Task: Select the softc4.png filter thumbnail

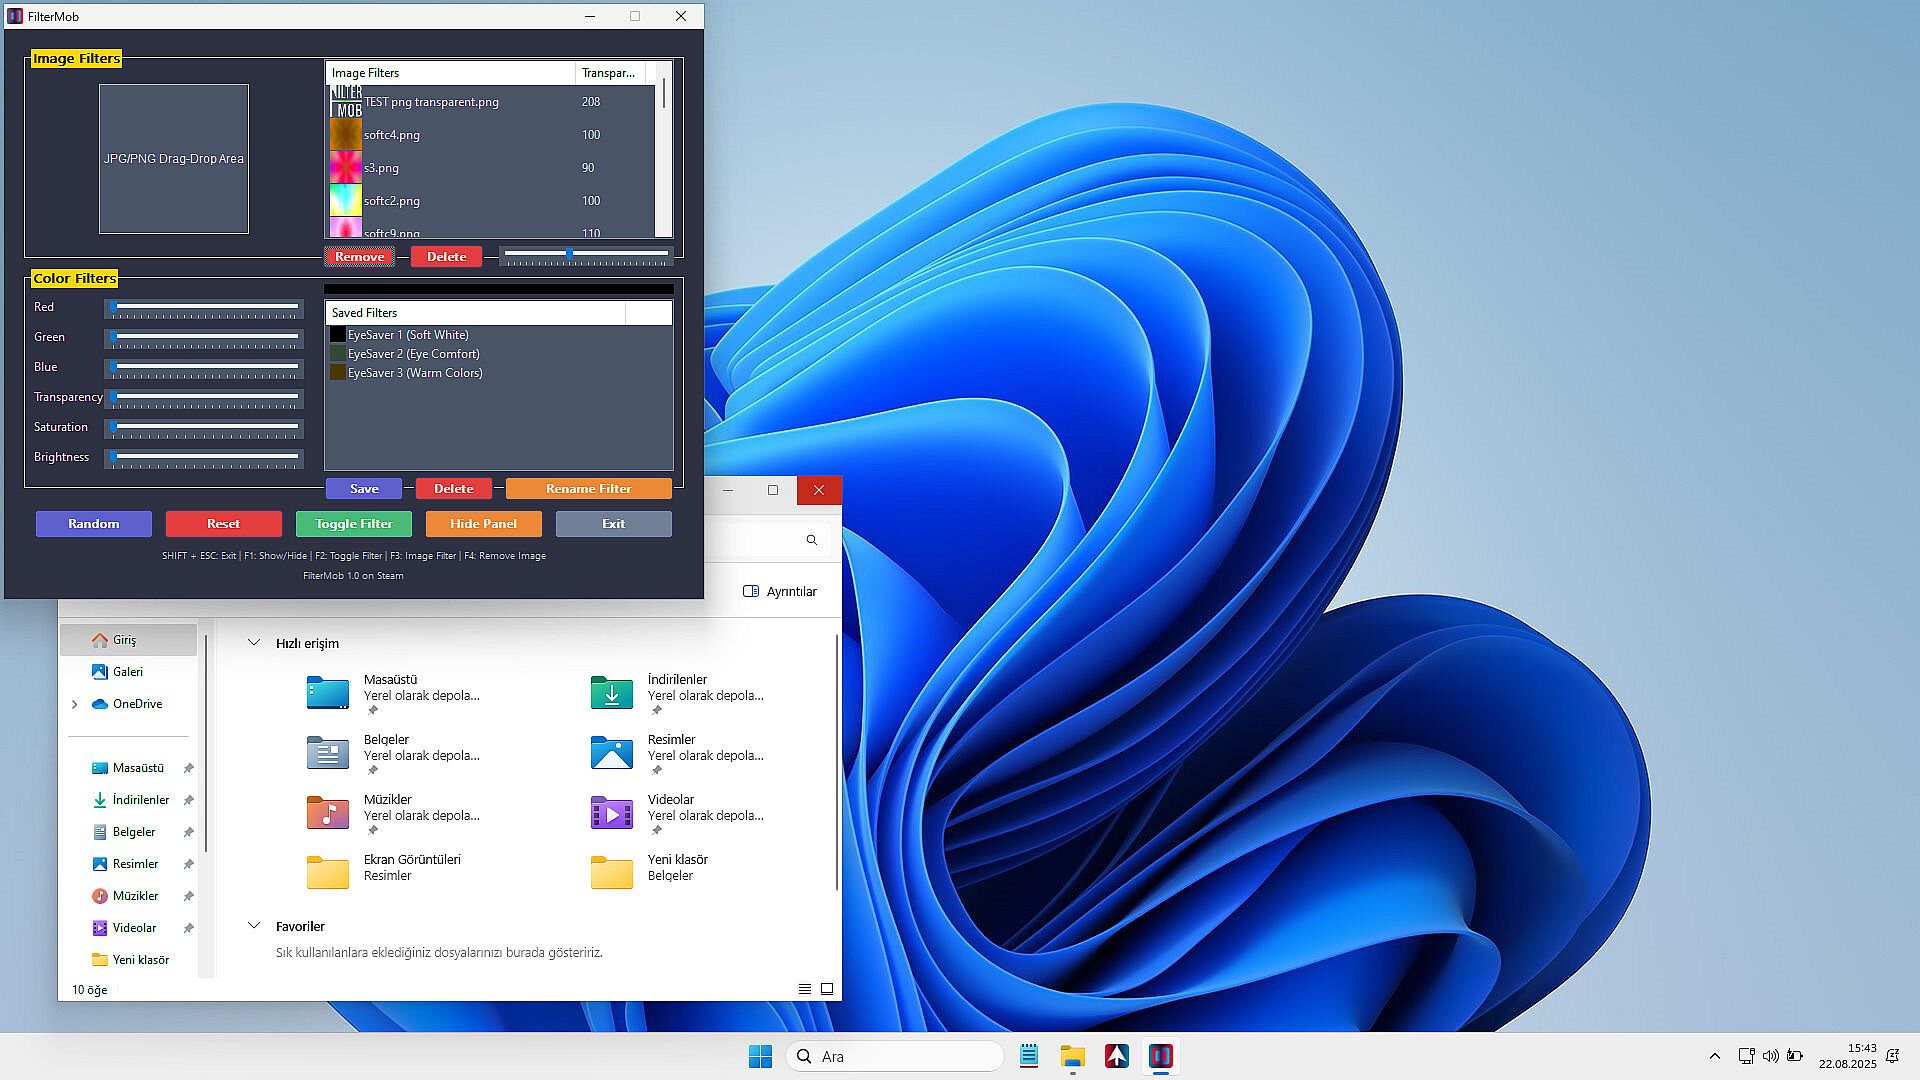Action: click(x=346, y=135)
